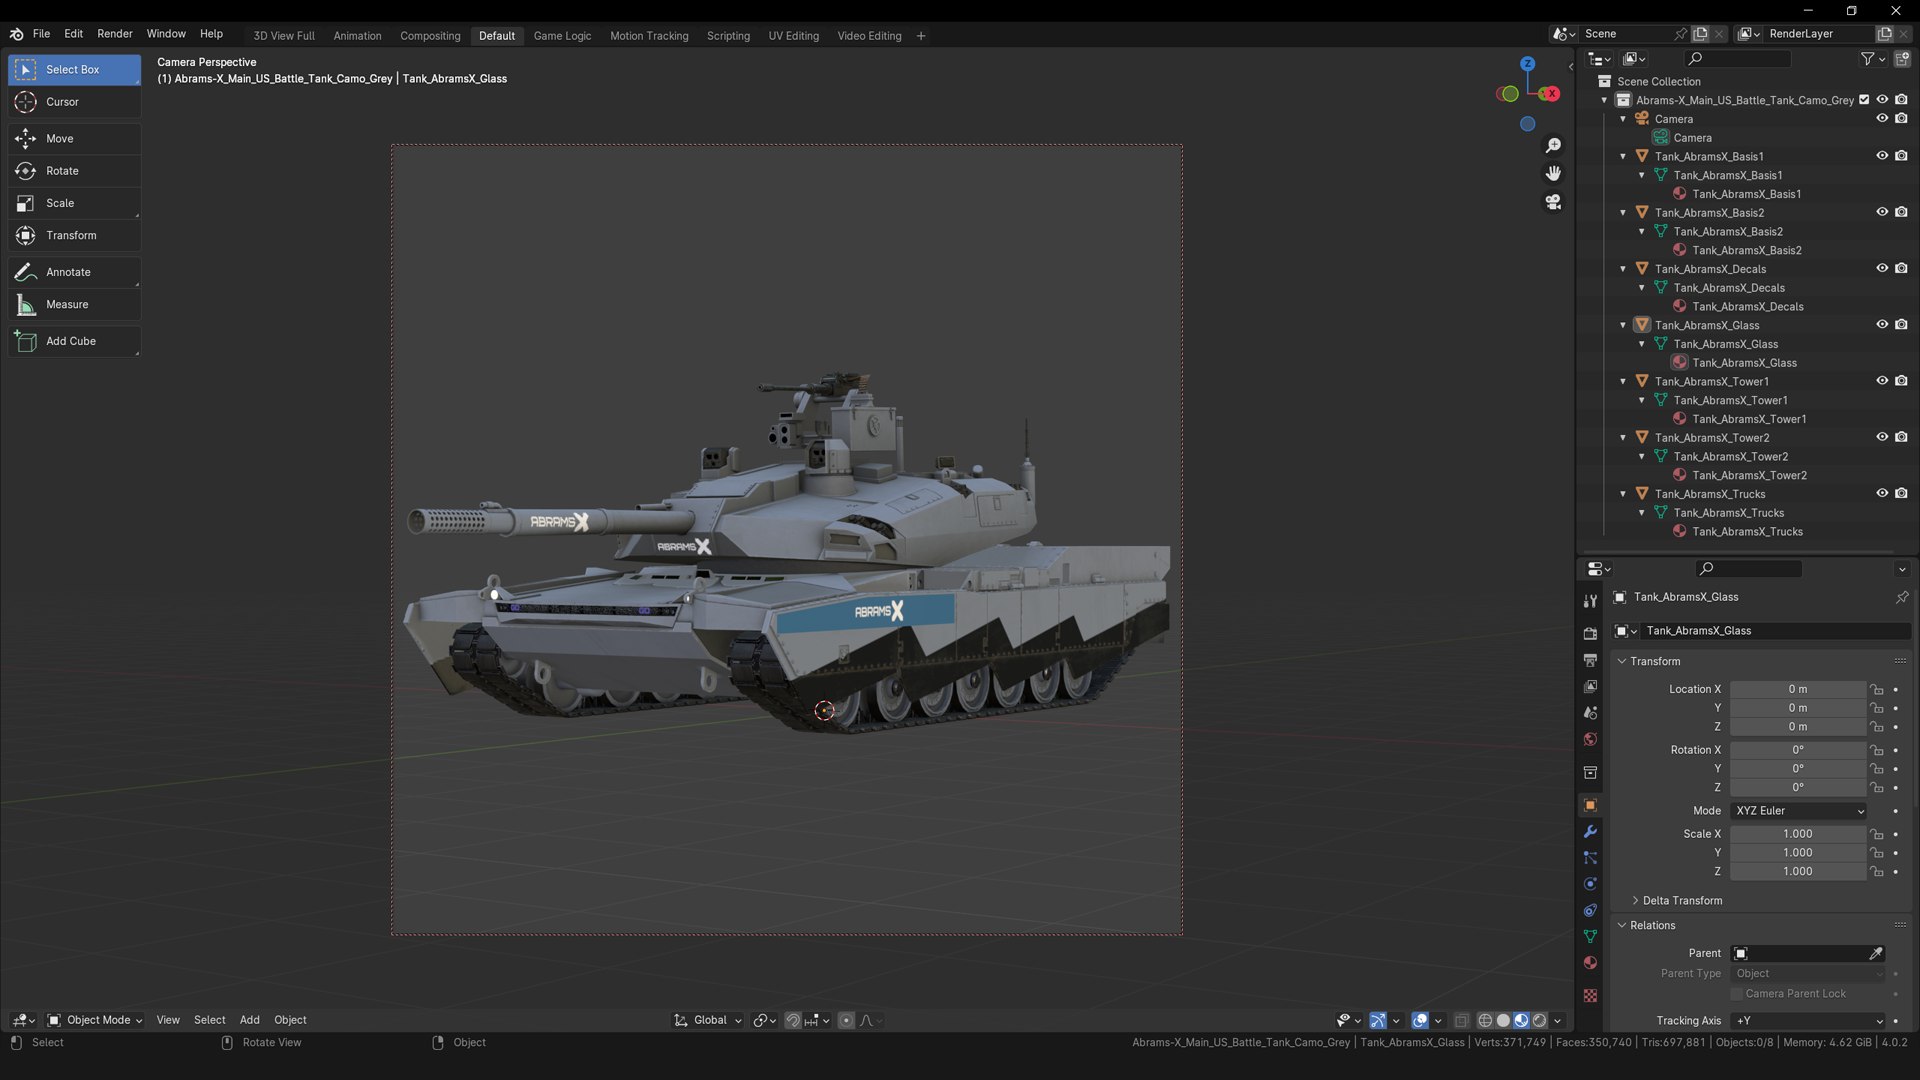Open the Output properties tab
This screenshot has width=1920, height=1080.
tap(1590, 660)
